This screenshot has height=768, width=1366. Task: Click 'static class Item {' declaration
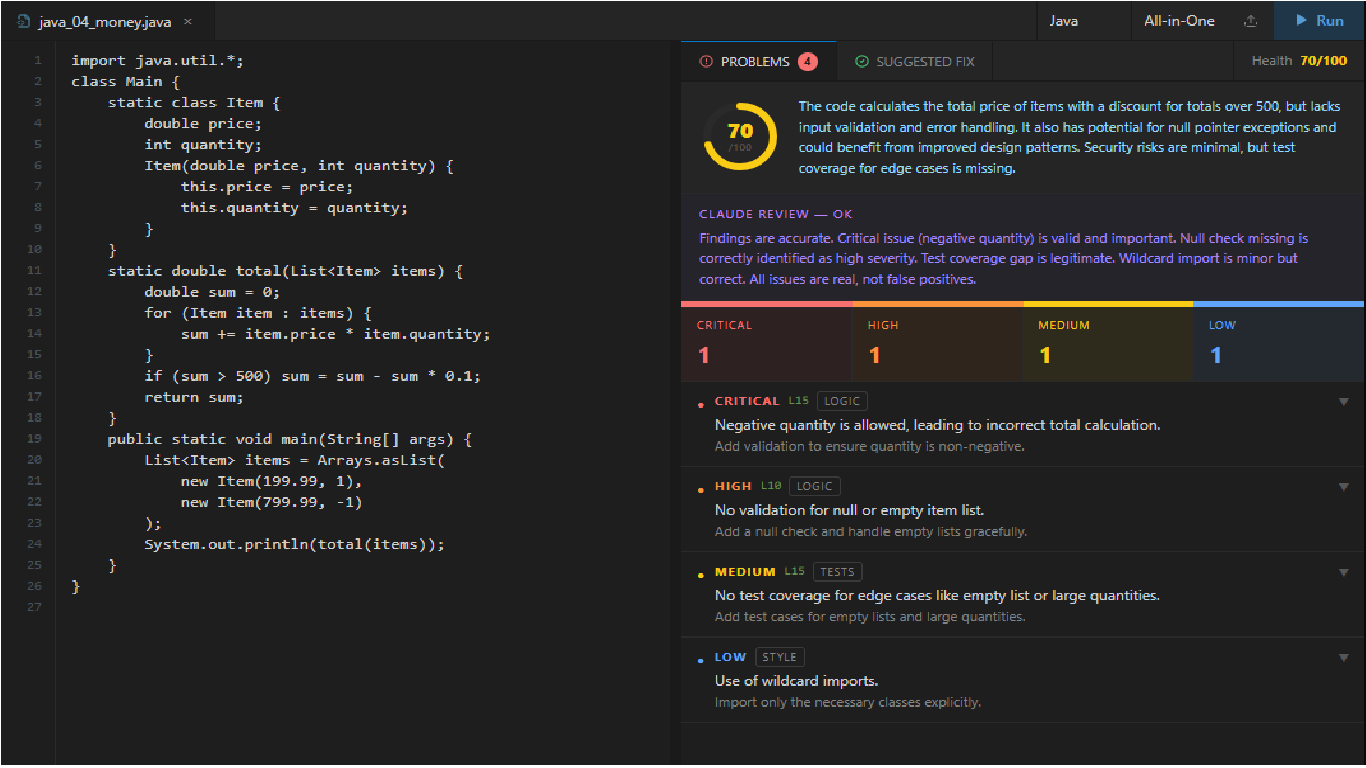pos(194,103)
